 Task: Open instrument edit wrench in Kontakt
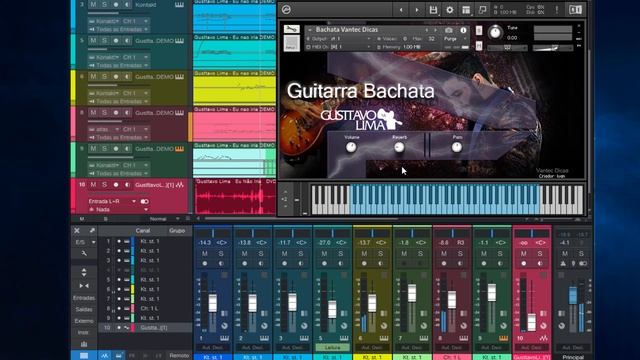291,29
